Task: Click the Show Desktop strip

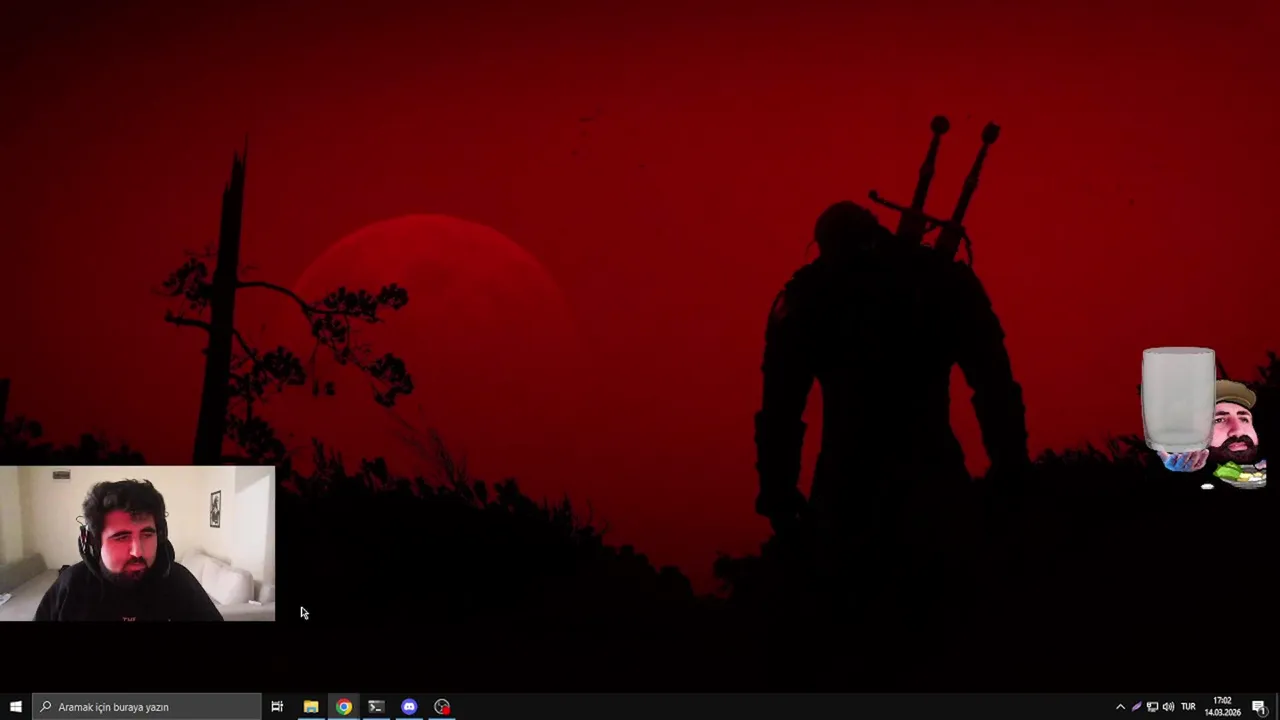Action: point(1277,707)
